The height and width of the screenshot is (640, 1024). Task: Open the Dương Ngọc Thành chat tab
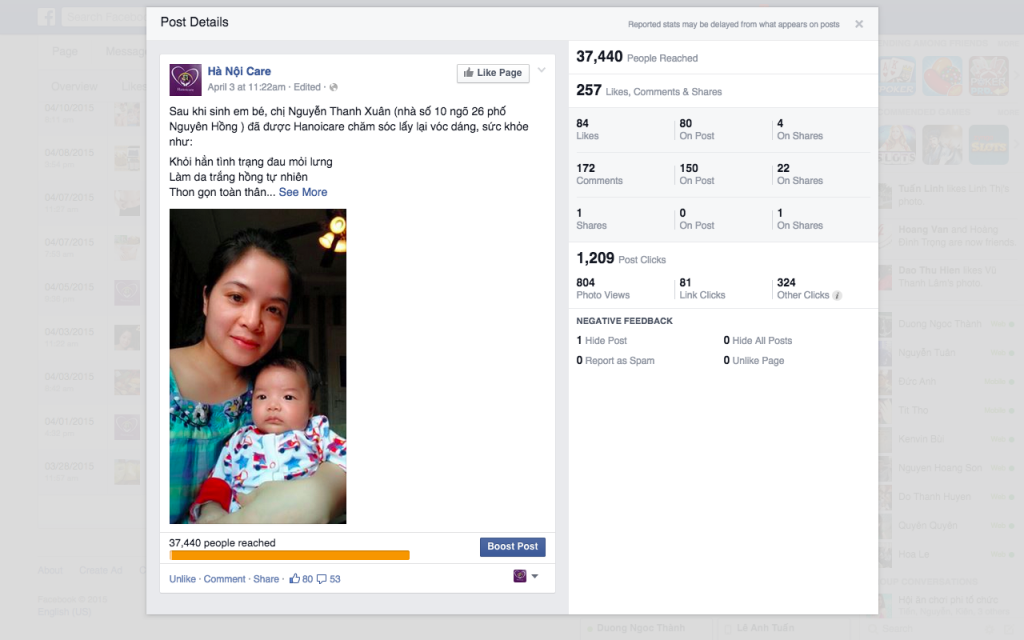pos(646,628)
